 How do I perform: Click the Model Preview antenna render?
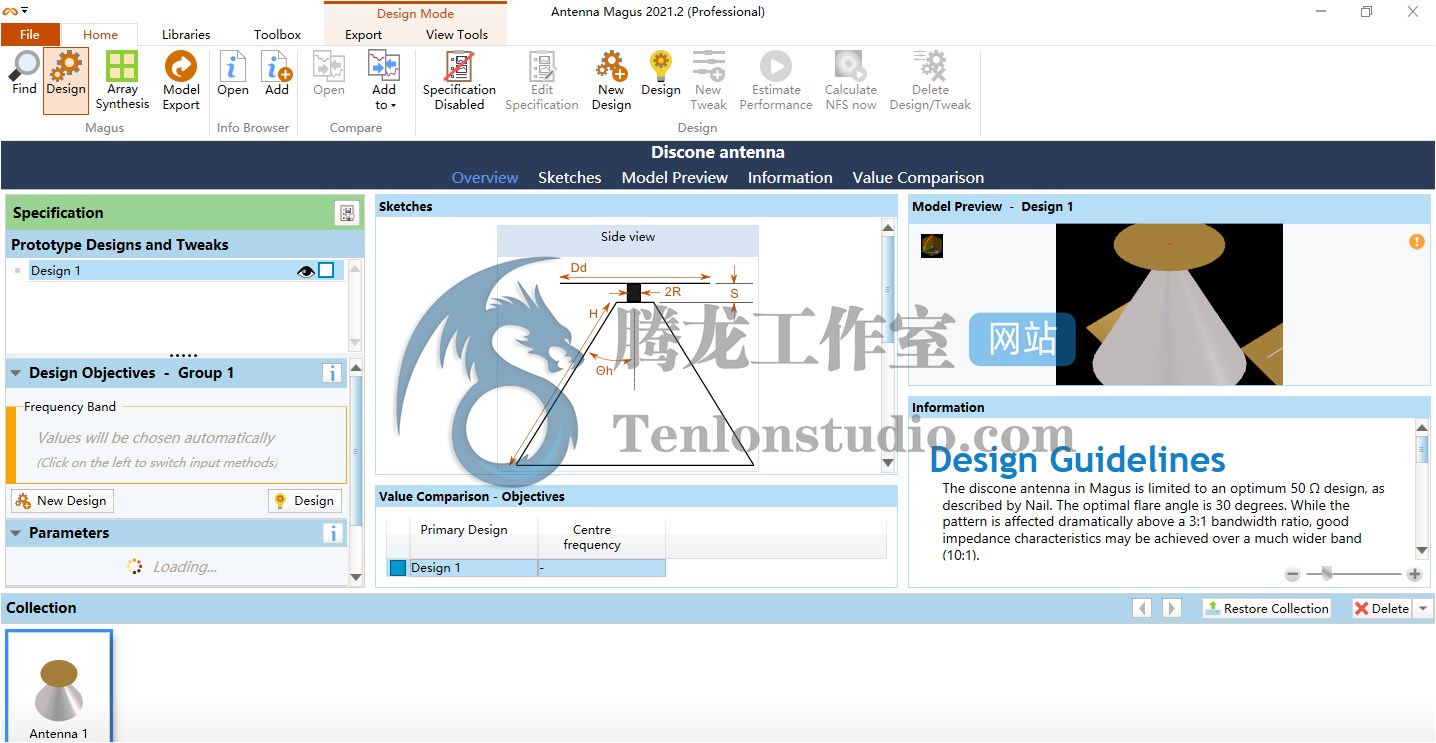[x=1169, y=304]
